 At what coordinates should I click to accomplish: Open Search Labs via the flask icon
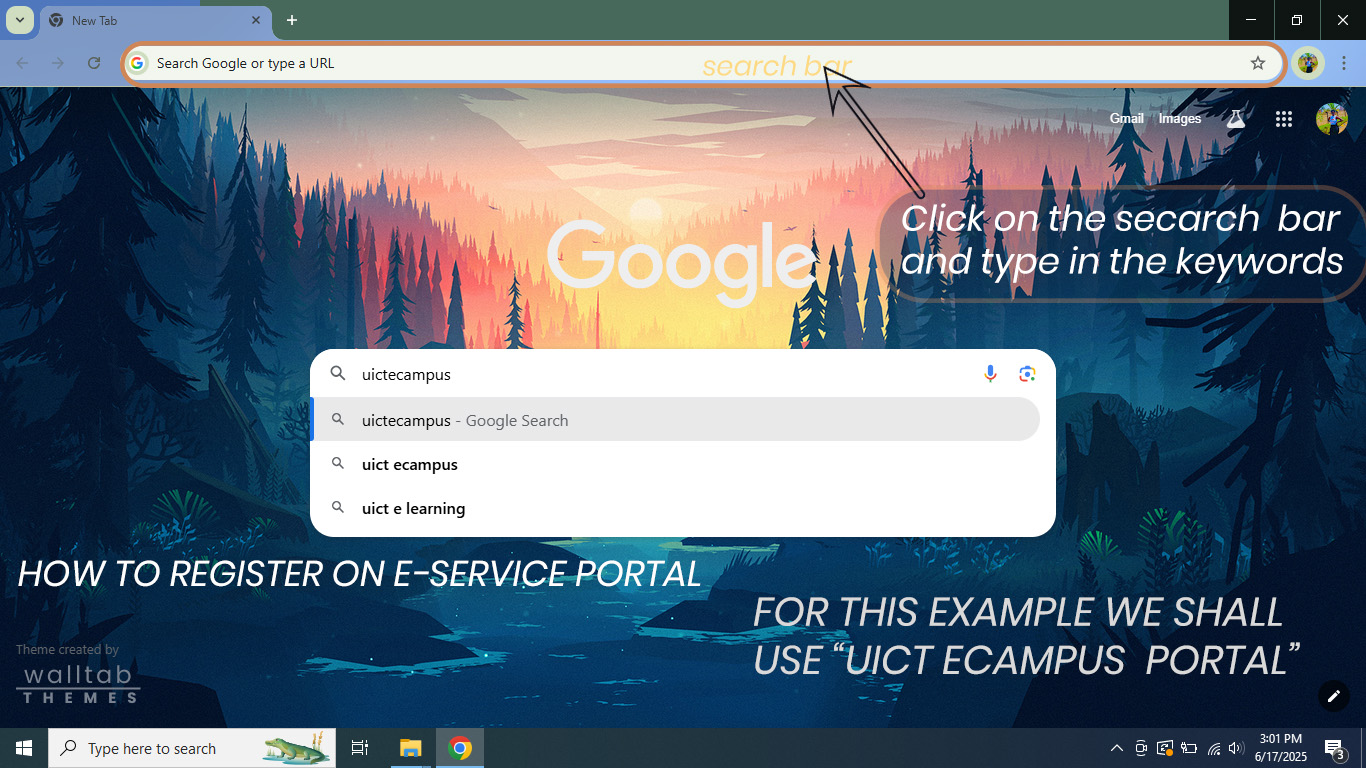(1236, 118)
